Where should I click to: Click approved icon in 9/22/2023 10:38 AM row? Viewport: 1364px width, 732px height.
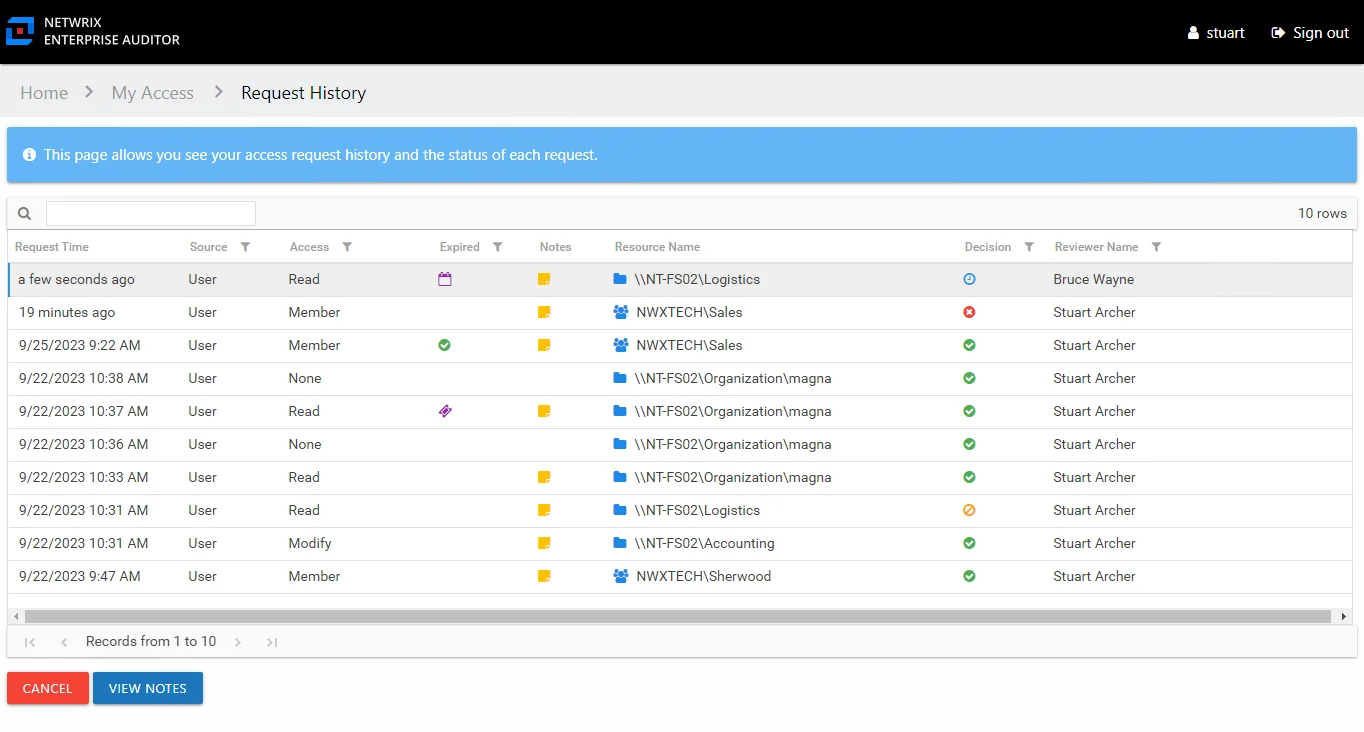[969, 379]
